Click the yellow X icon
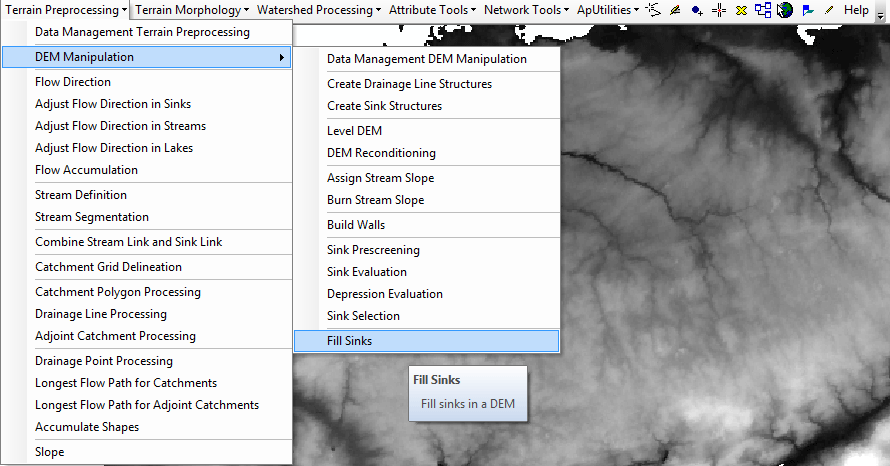 (x=741, y=10)
